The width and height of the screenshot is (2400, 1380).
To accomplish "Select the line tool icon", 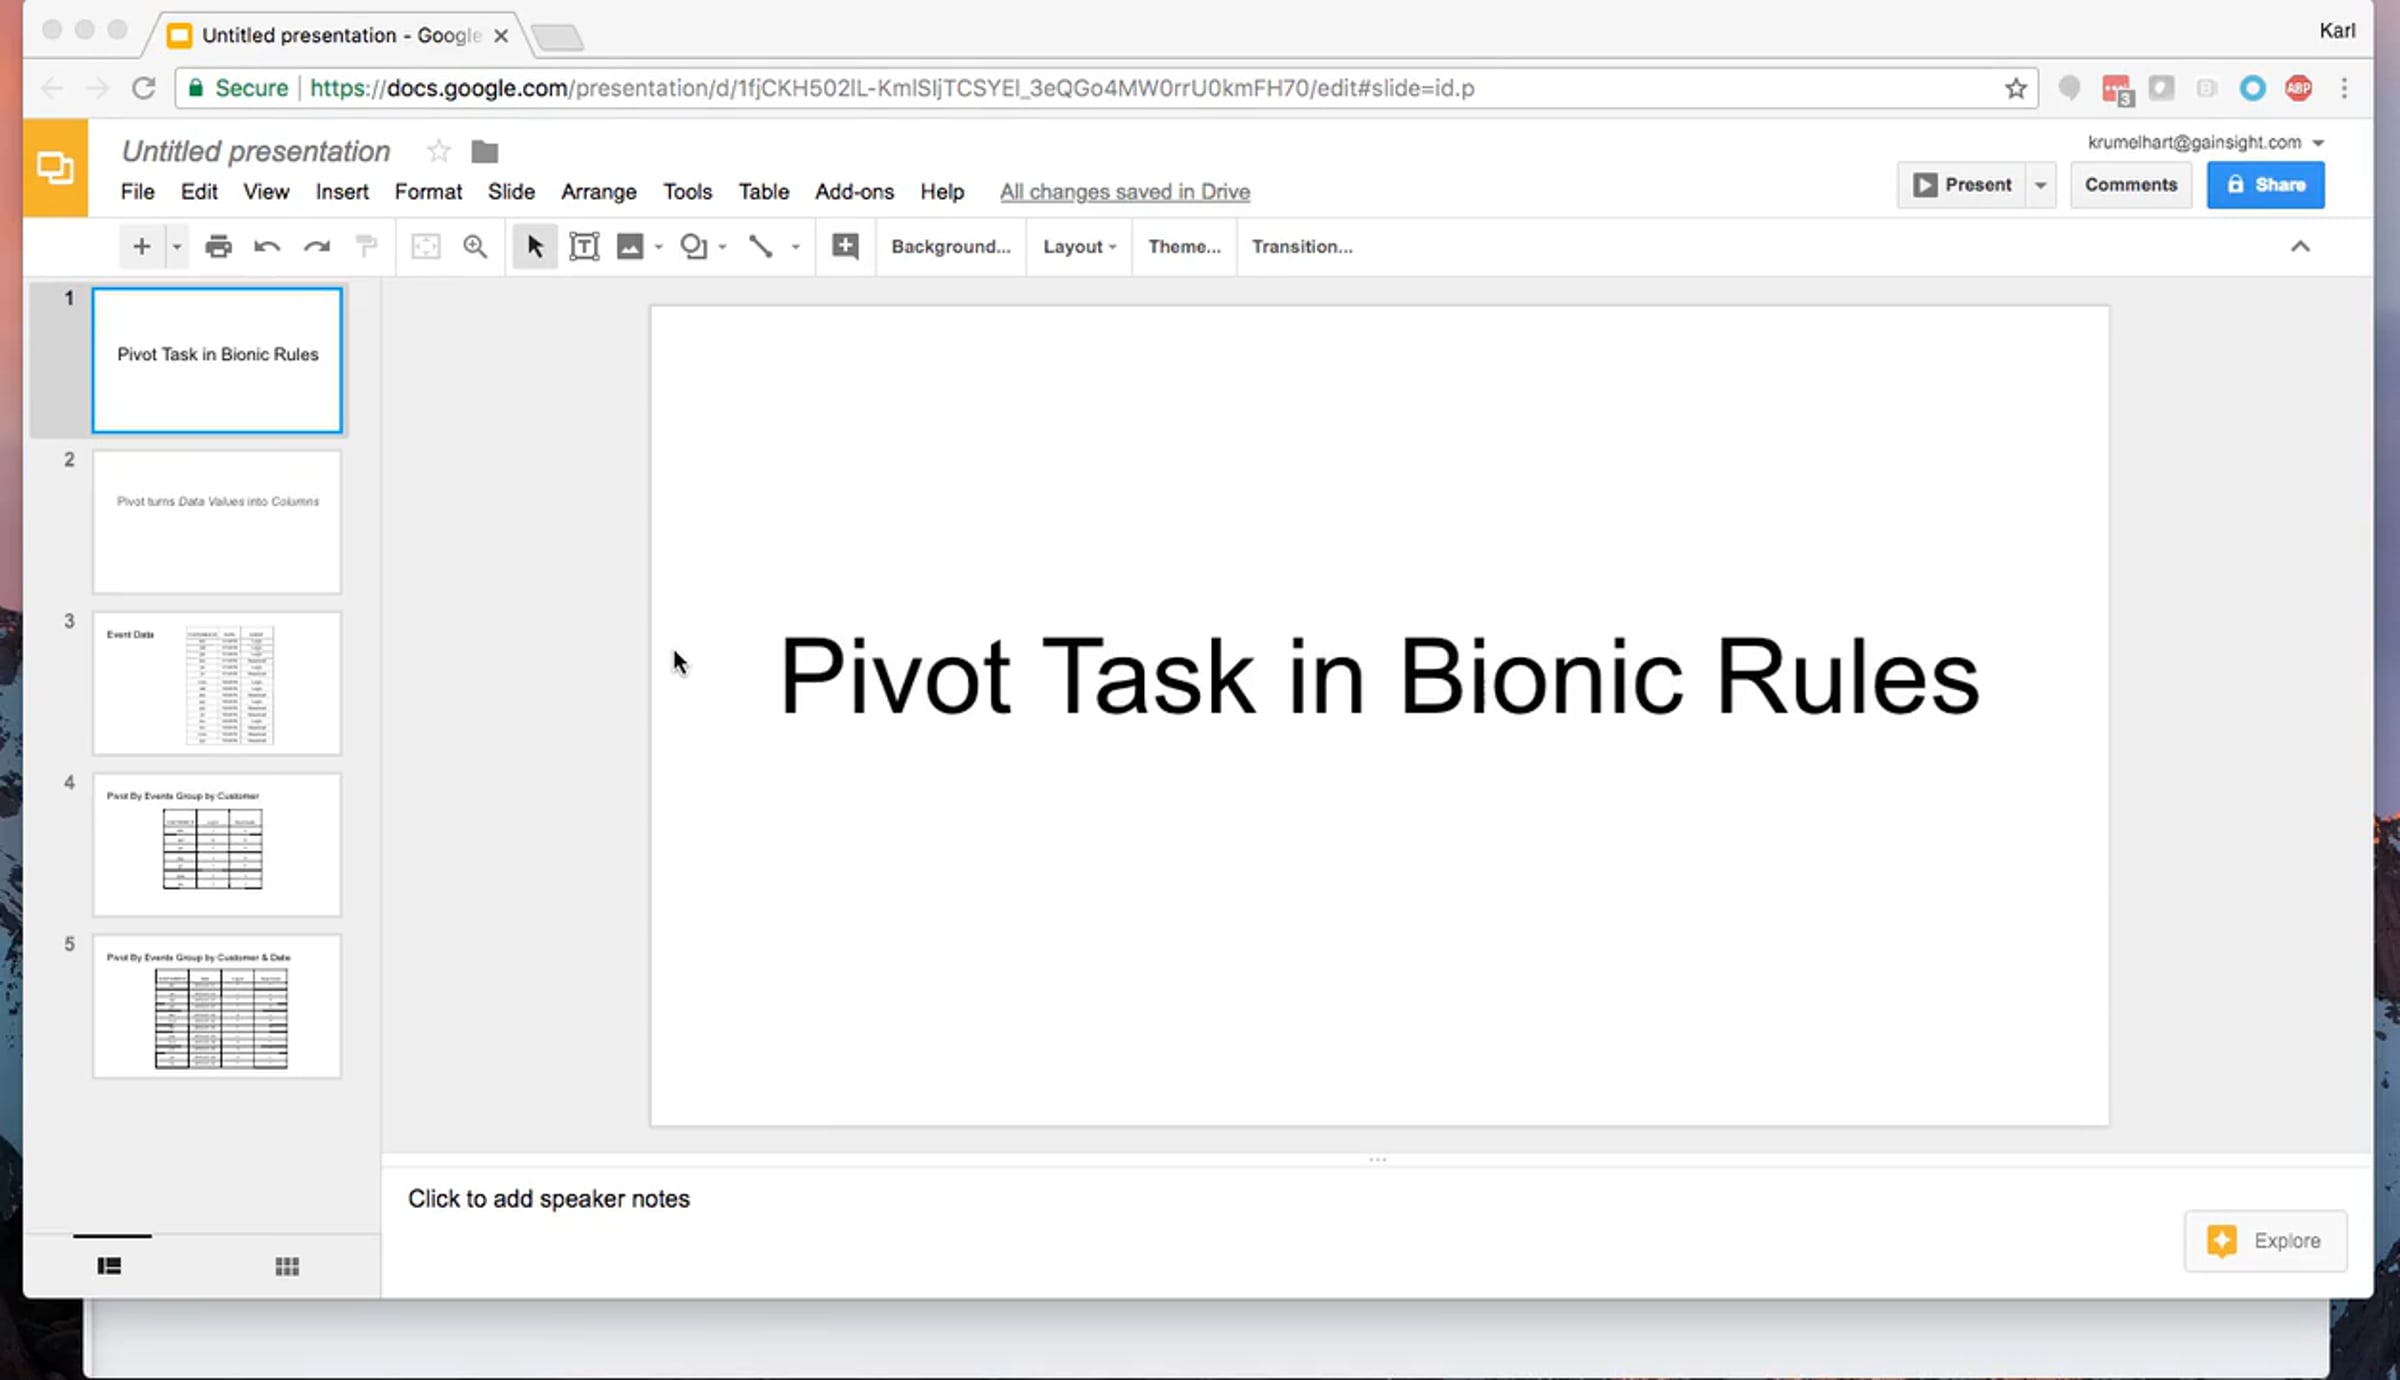I will click(x=761, y=246).
